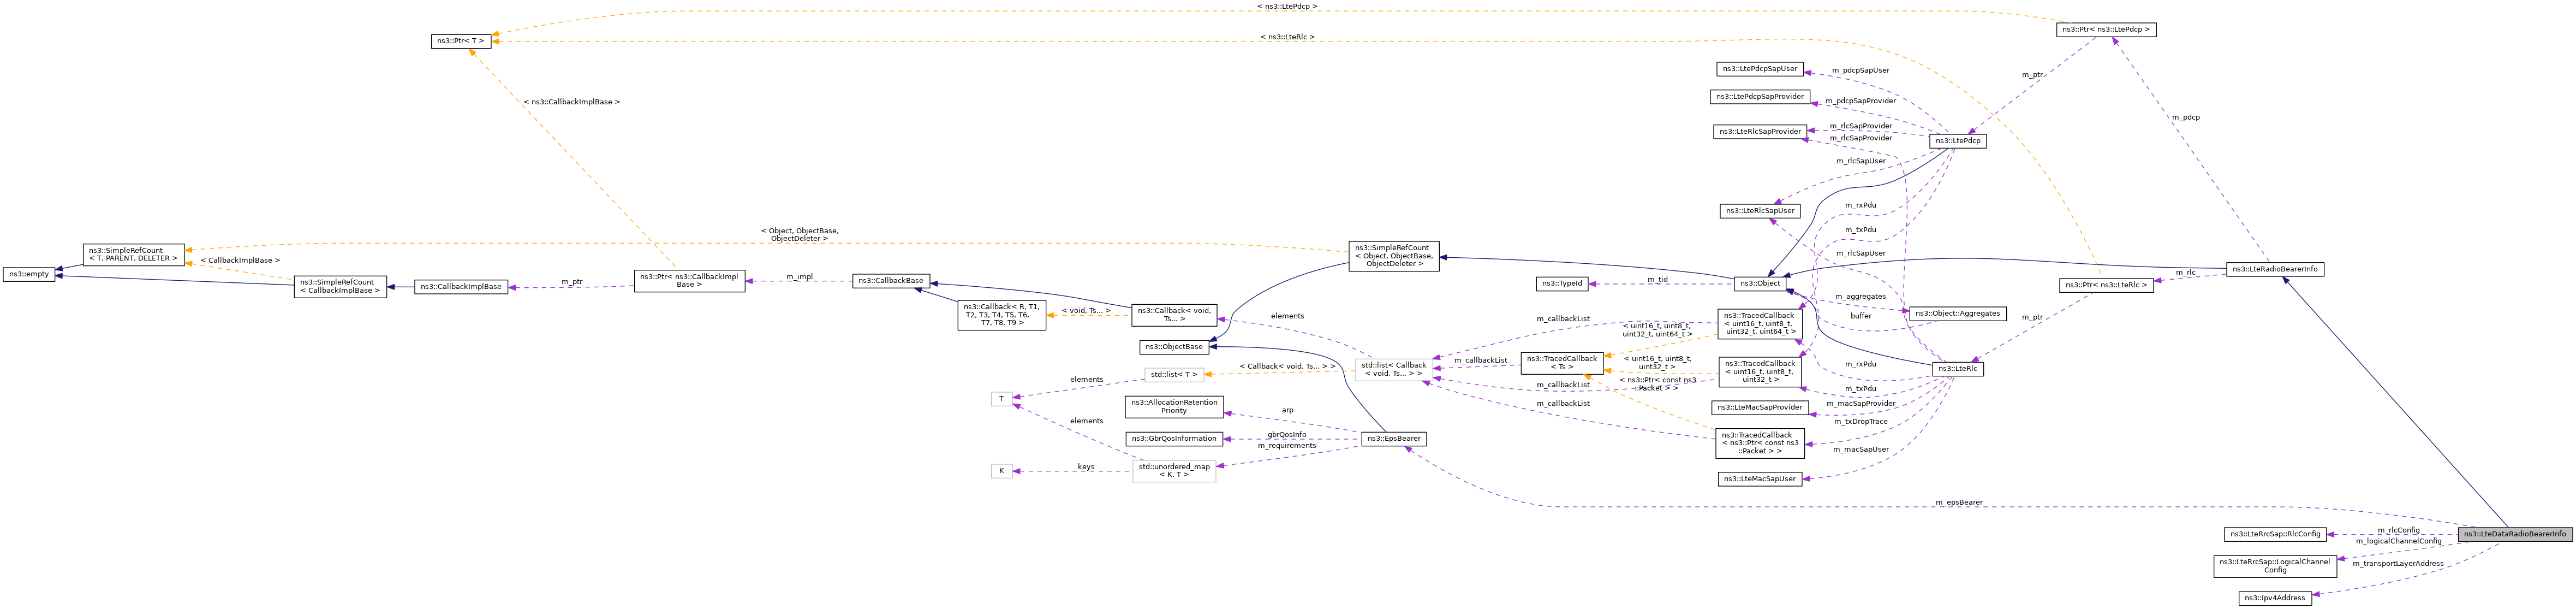The image size is (2576, 609).
Task: Click the m_macSapProvider edge label
Action: pyautogui.click(x=1860, y=404)
